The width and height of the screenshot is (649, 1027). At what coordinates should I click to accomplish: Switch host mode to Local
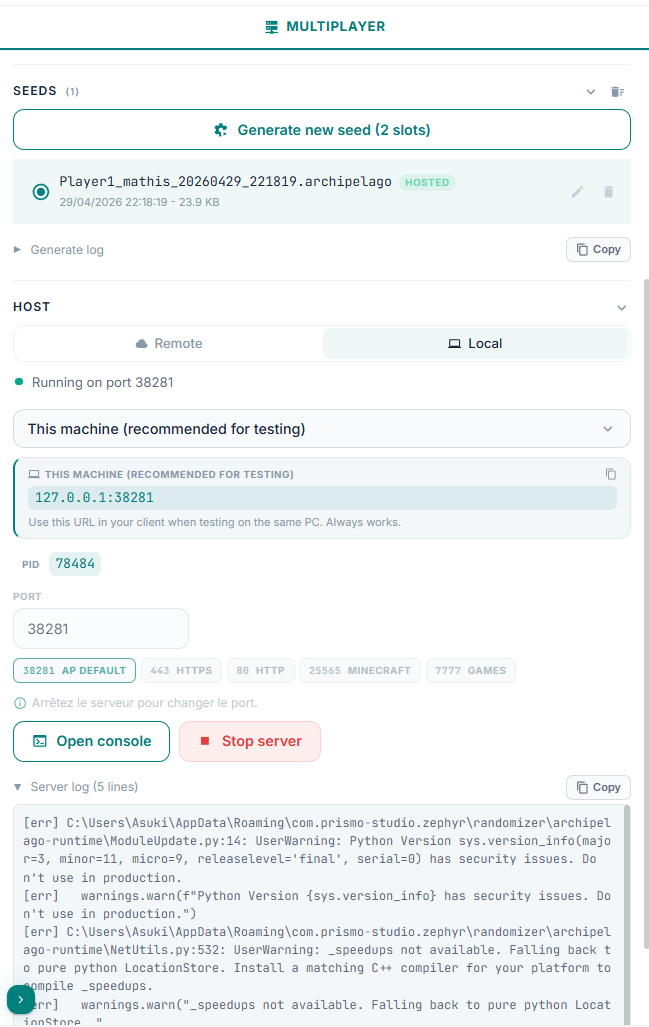tap(475, 343)
